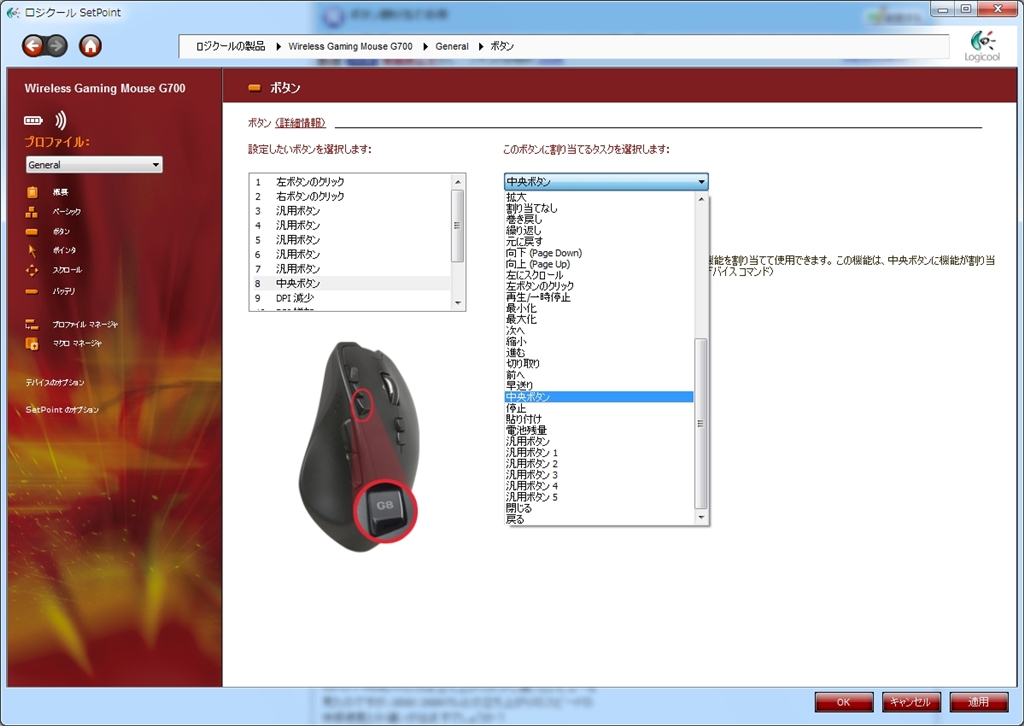
Task: Choose 左にスクロール from the task list
Action: pyautogui.click(x=599, y=275)
